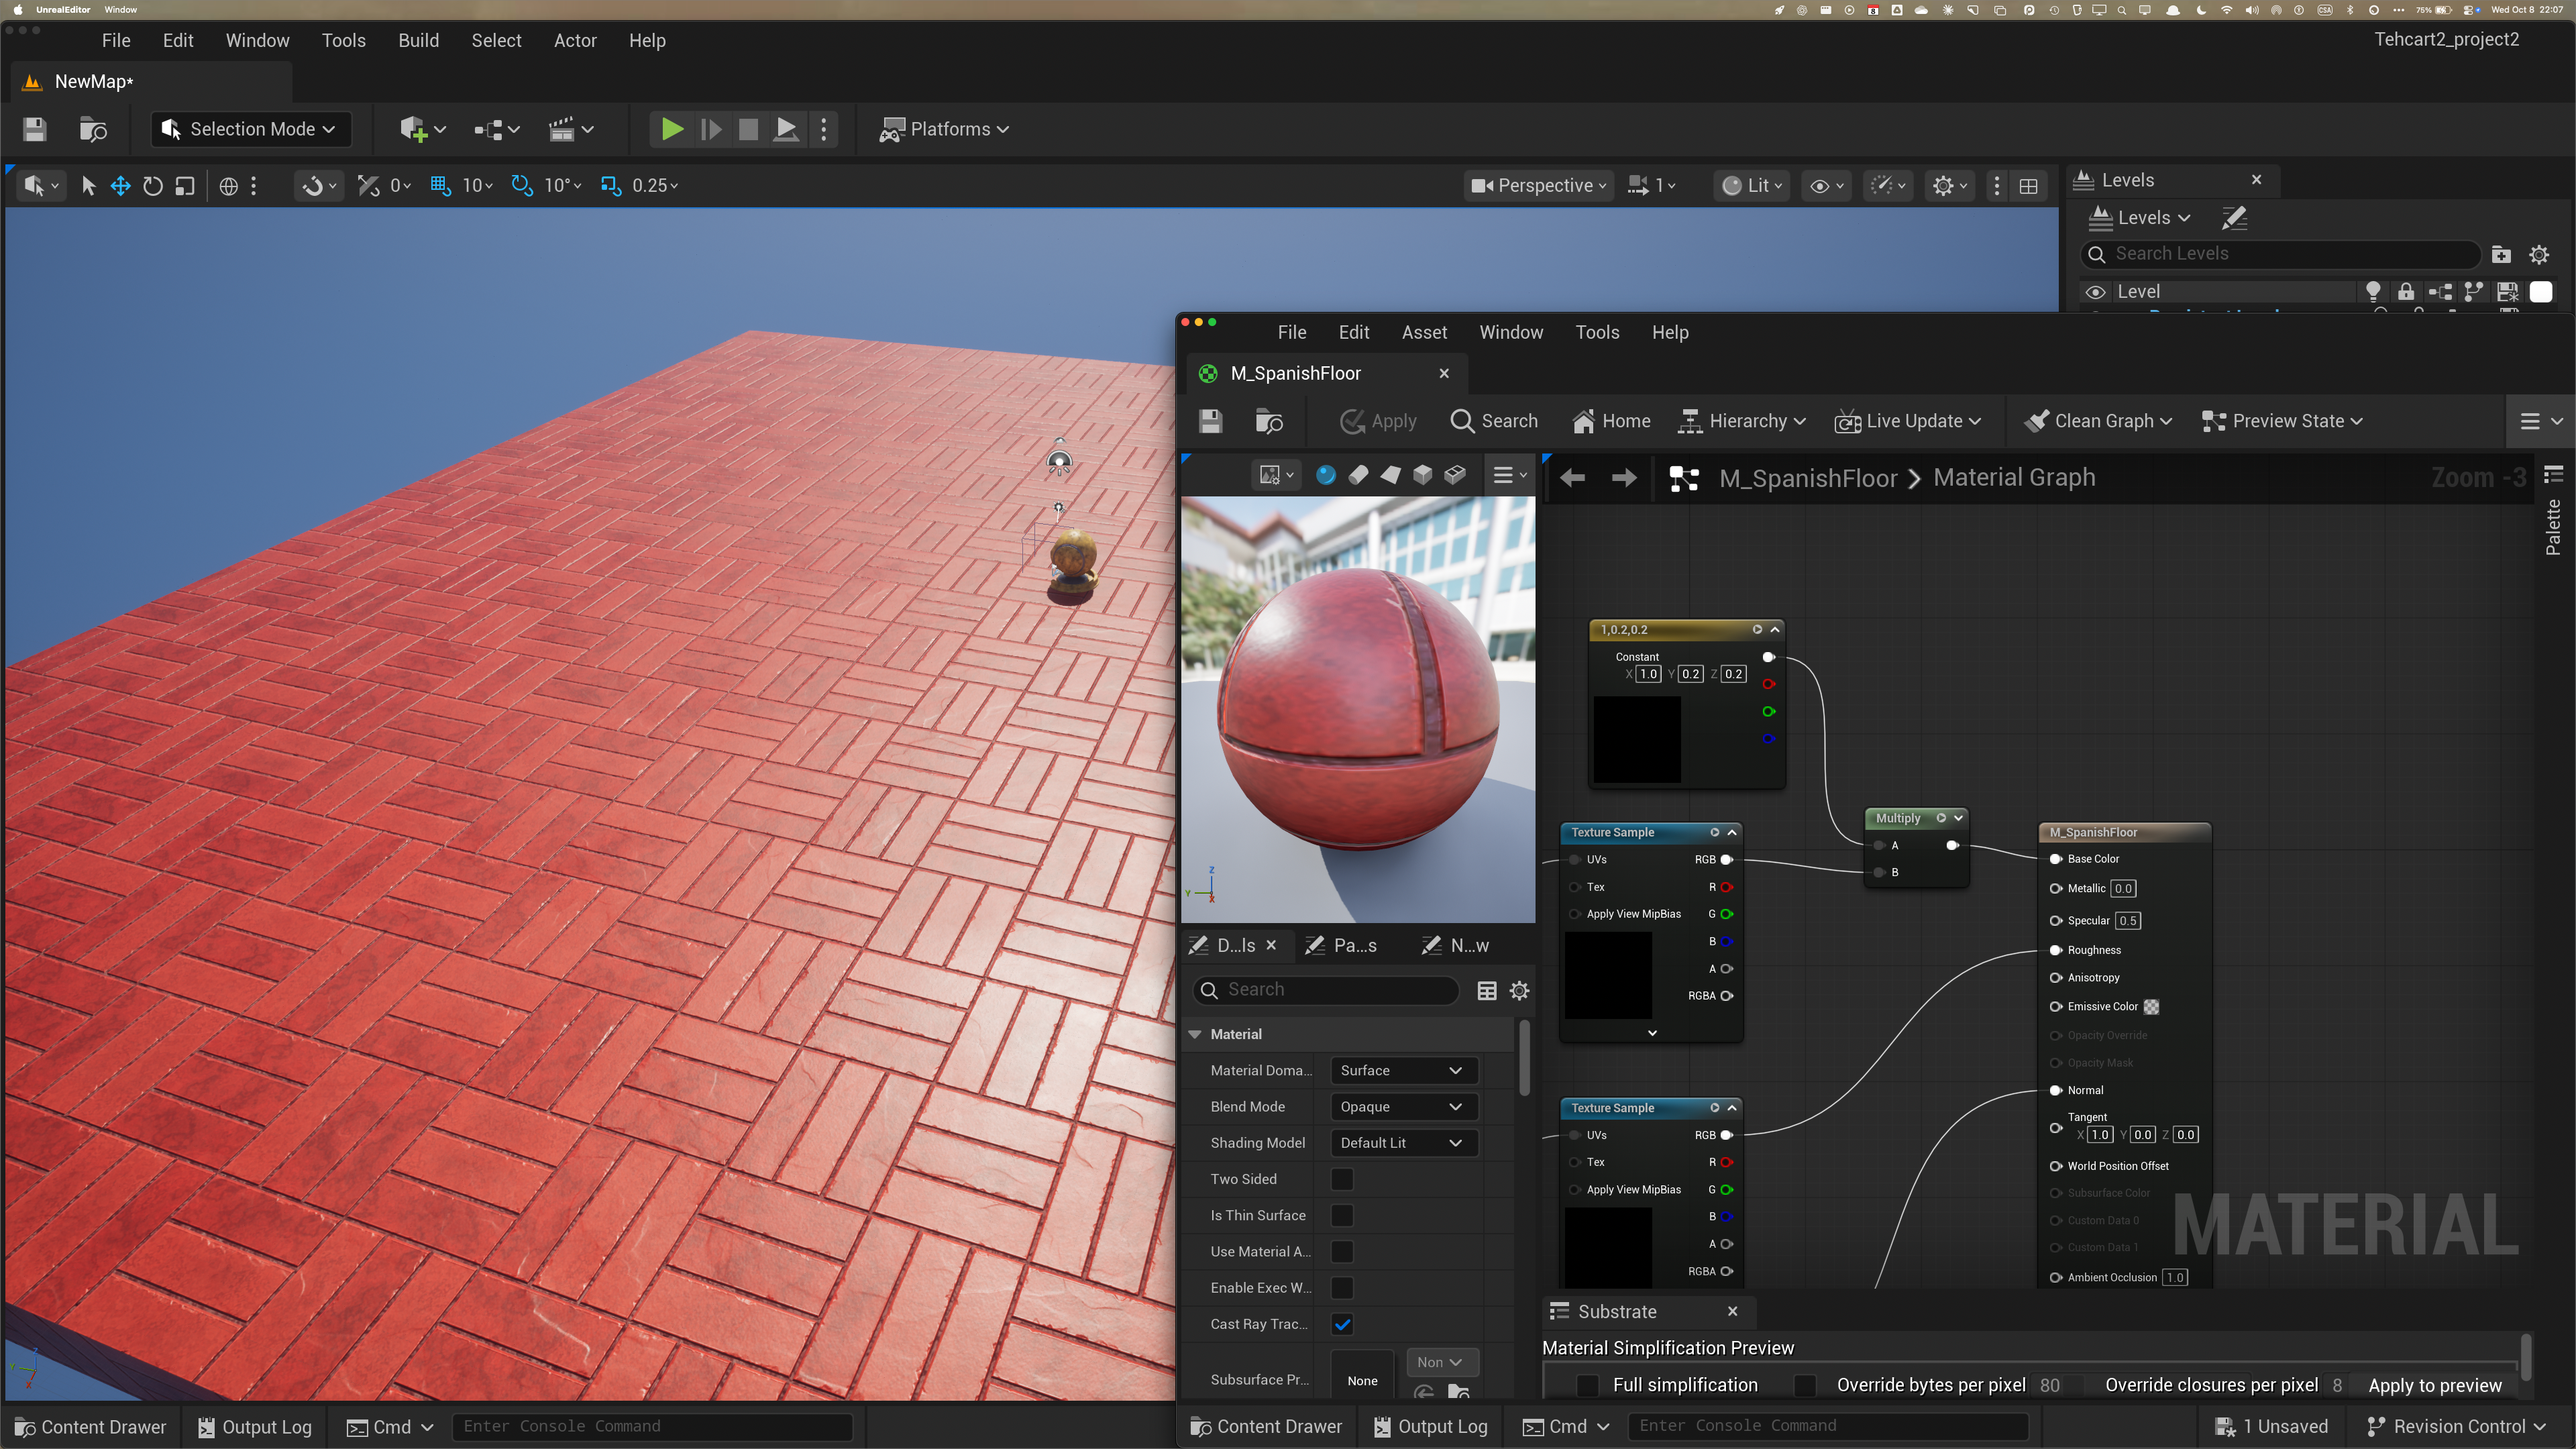Open the Actor menu in the main editor
2576x1449 pixels.
click(575, 41)
